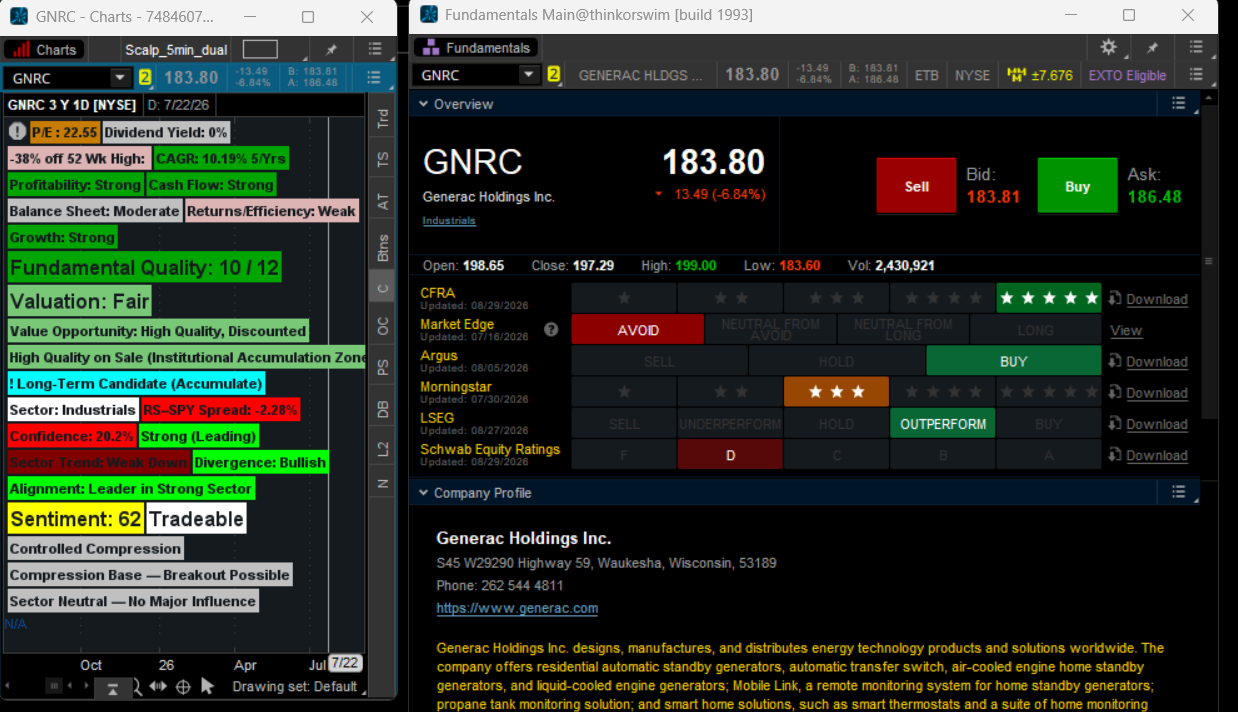The image size is (1238, 712).
Task: Click Market Edge AVOID rating cell
Action: pyautogui.click(x=637, y=330)
